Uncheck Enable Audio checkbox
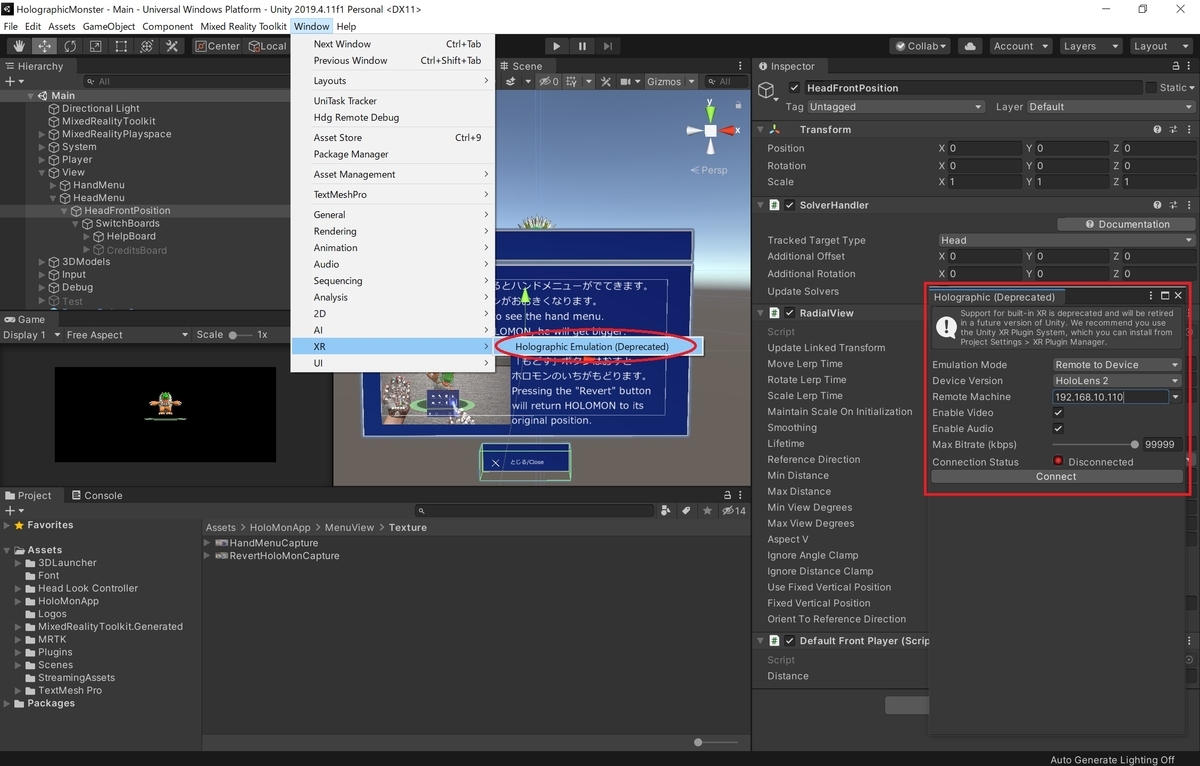Screen dimensions: 1200x766 point(1058,429)
